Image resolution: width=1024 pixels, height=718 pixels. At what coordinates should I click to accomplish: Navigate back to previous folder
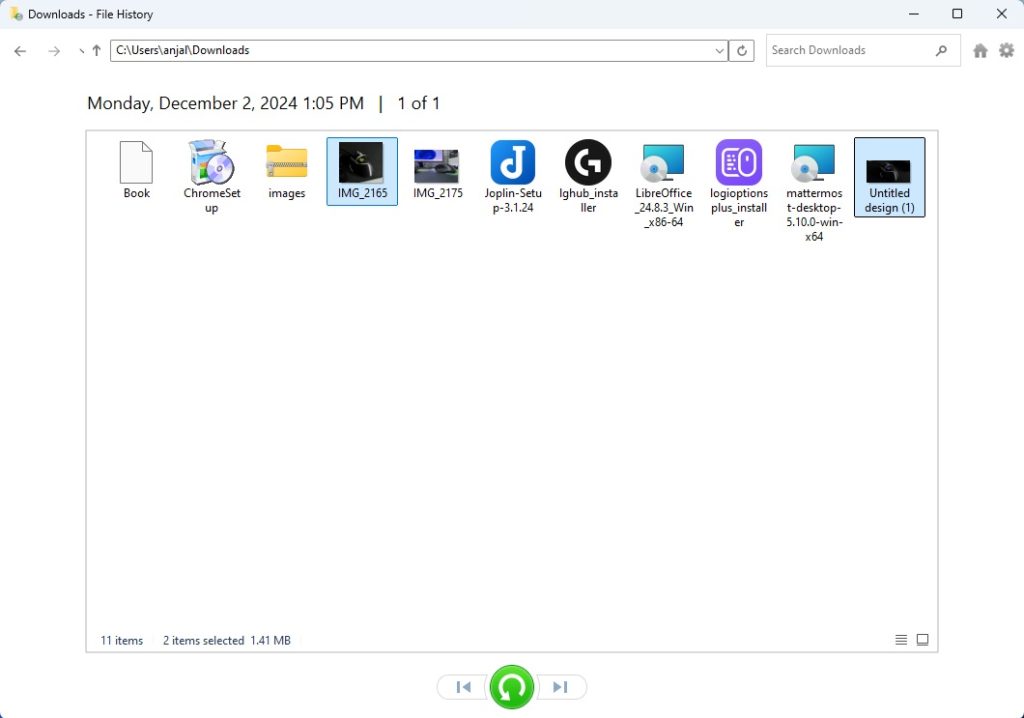[20, 50]
